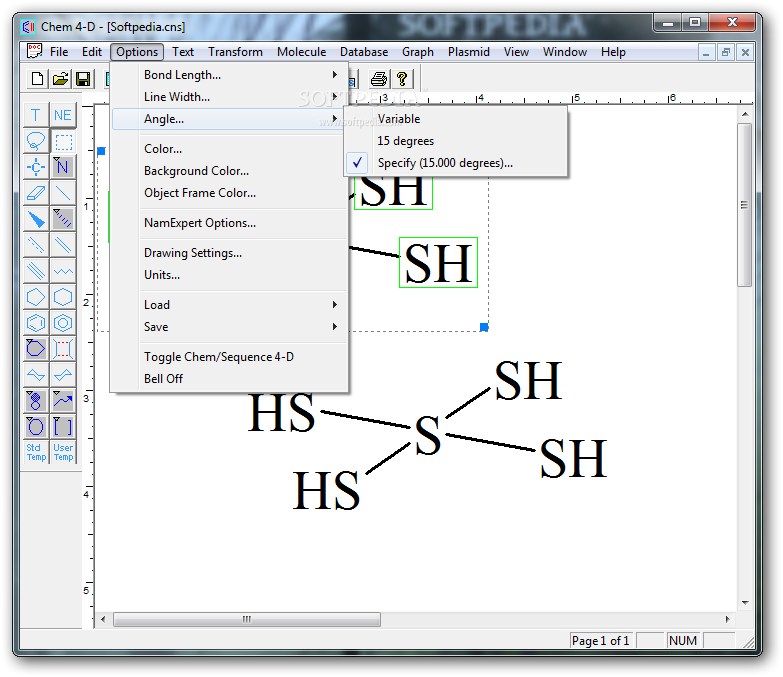Open the Molecule menu
The height and width of the screenshot is (677, 783).
(302, 52)
